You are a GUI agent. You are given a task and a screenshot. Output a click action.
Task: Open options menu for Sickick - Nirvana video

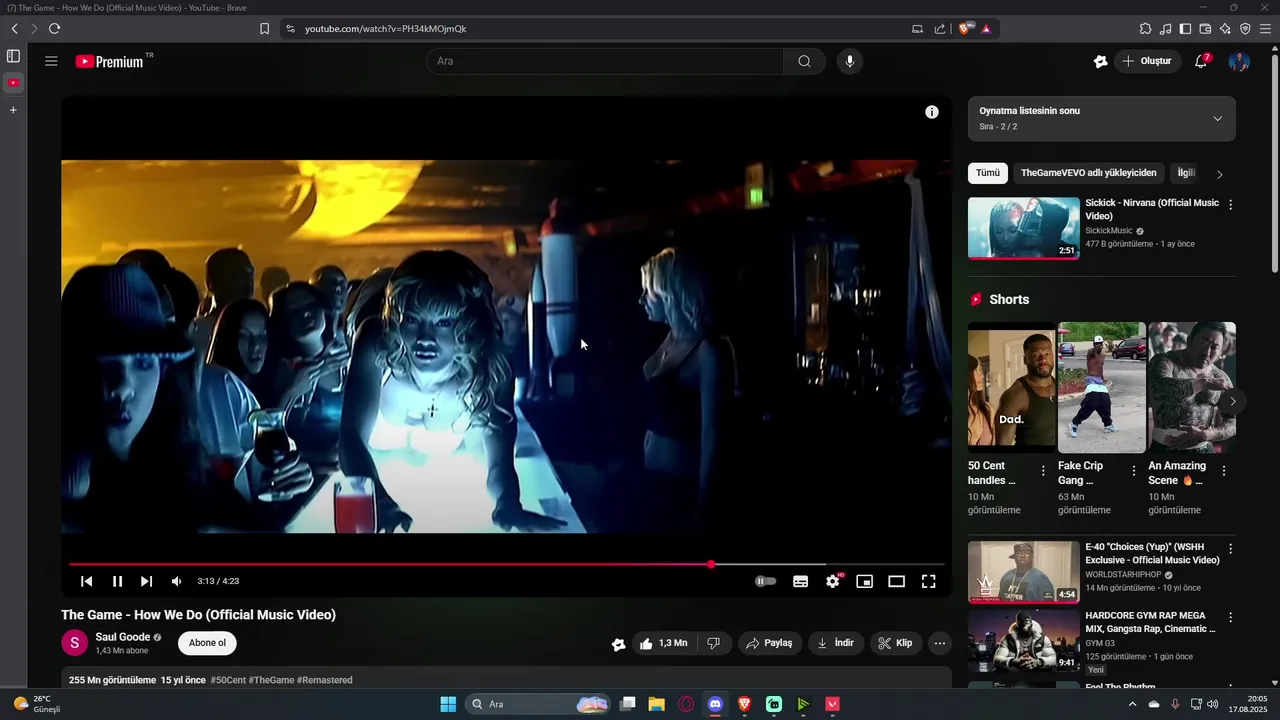[x=1230, y=204]
